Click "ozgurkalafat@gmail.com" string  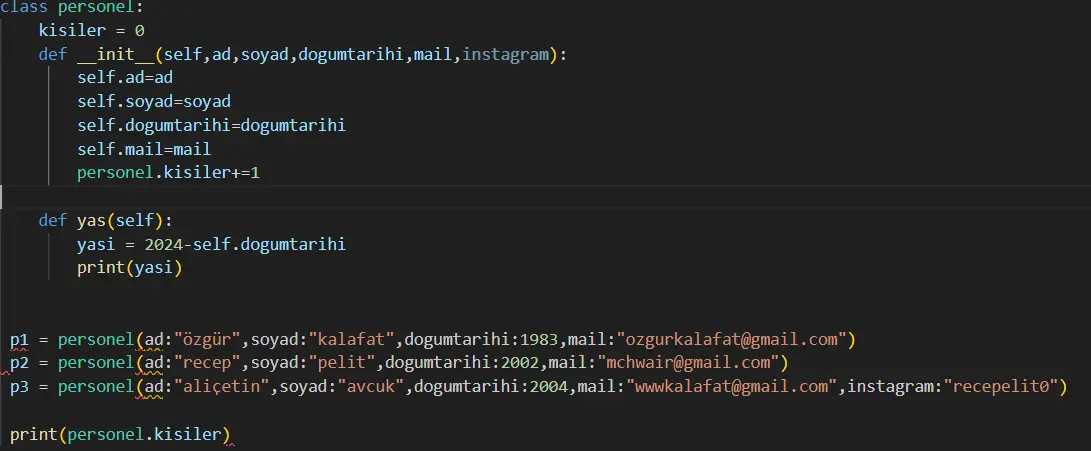pyautogui.click(x=731, y=340)
